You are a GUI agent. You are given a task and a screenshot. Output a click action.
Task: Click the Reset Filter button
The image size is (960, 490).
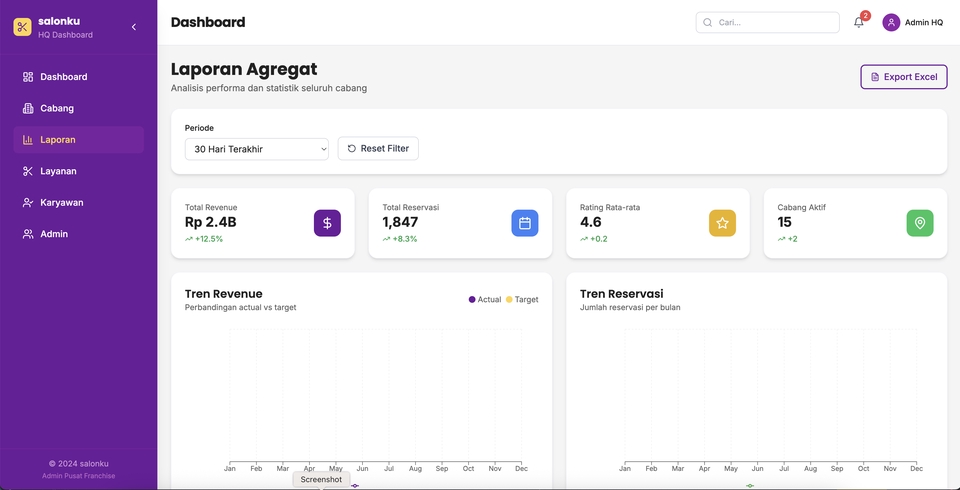(x=378, y=148)
